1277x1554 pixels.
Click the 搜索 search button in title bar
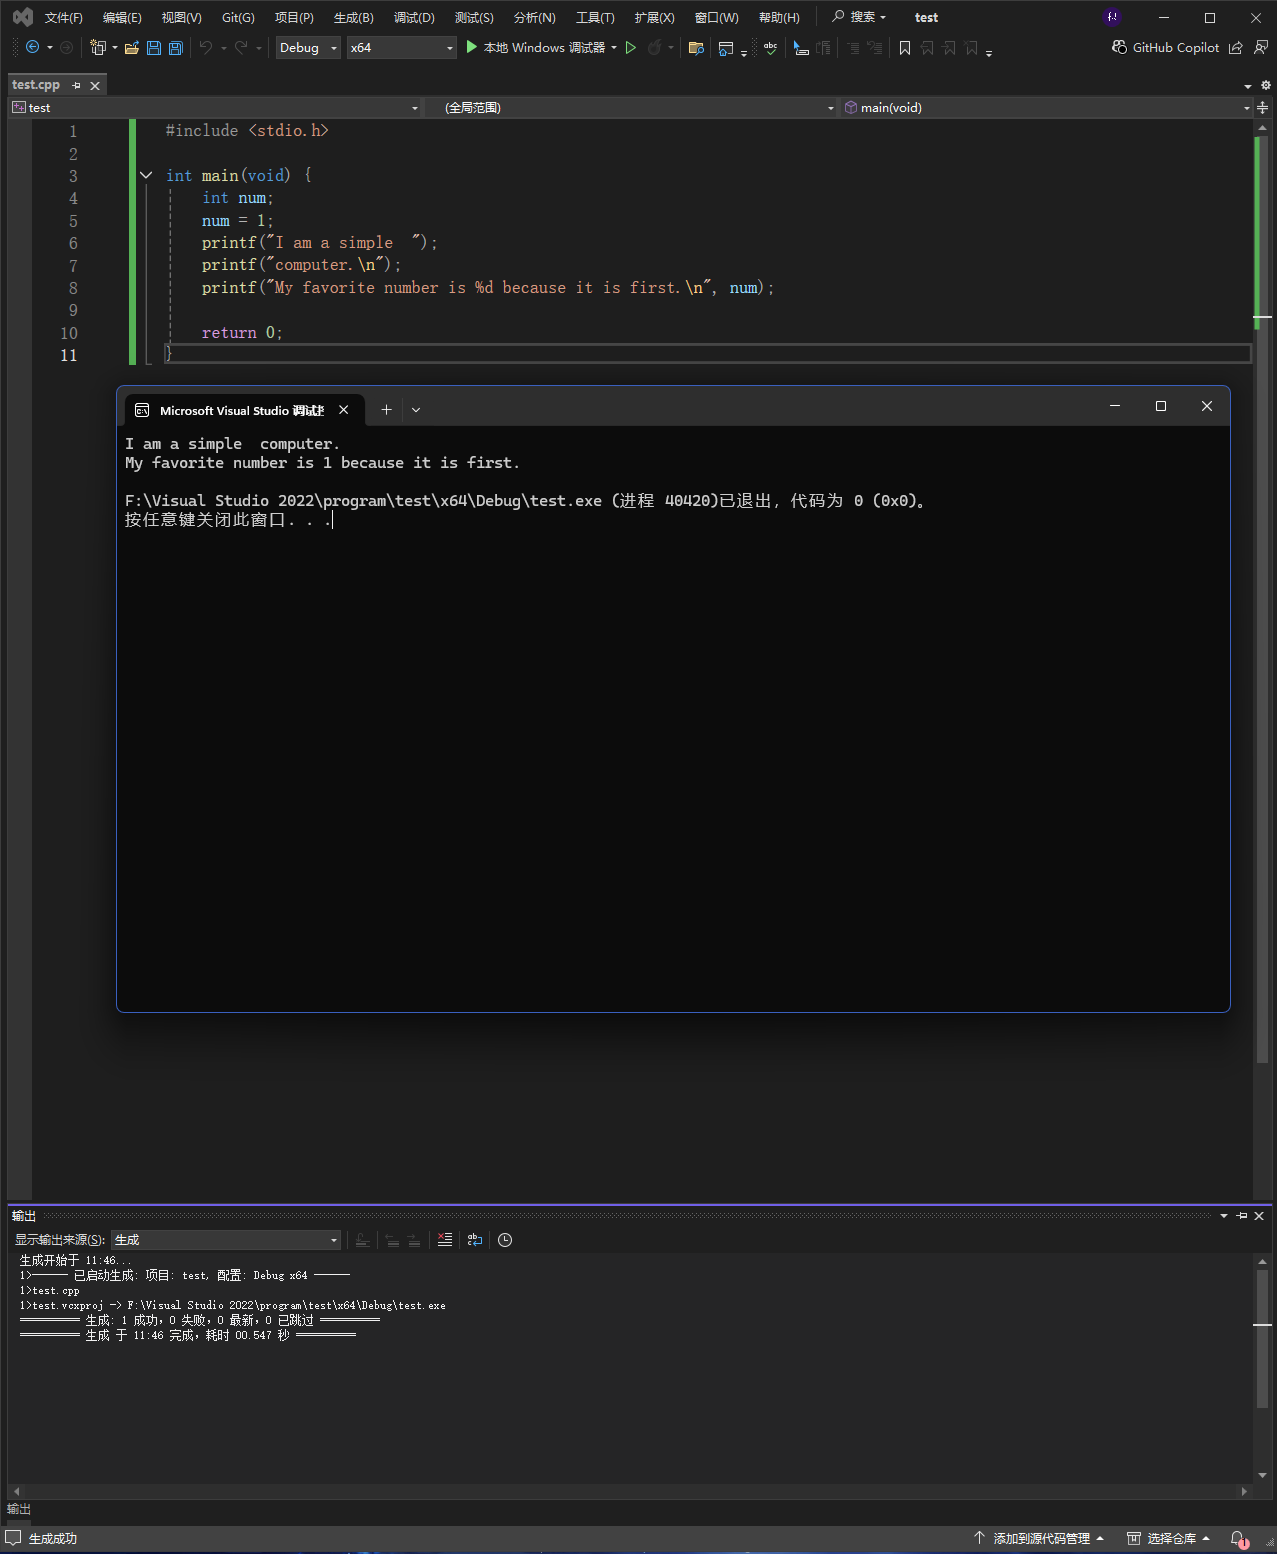click(x=859, y=17)
